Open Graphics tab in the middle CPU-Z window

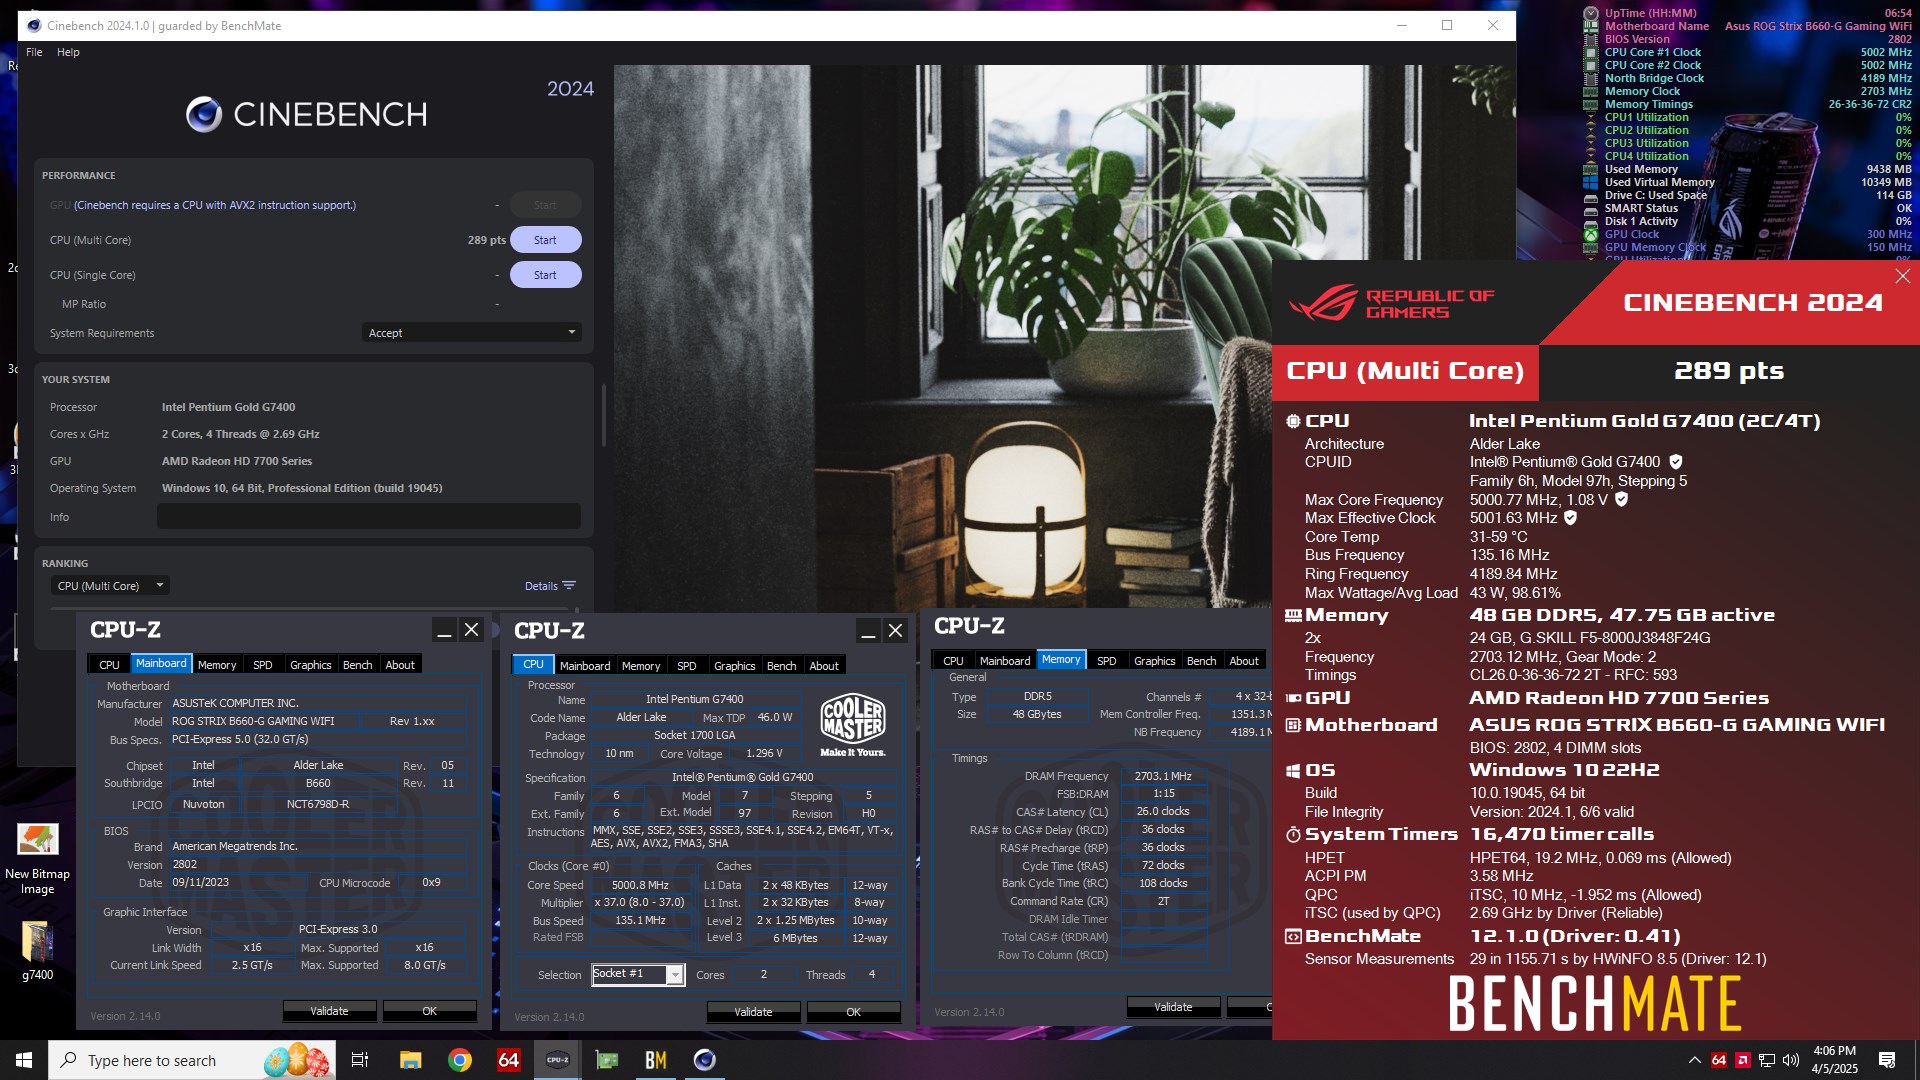tap(735, 666)
